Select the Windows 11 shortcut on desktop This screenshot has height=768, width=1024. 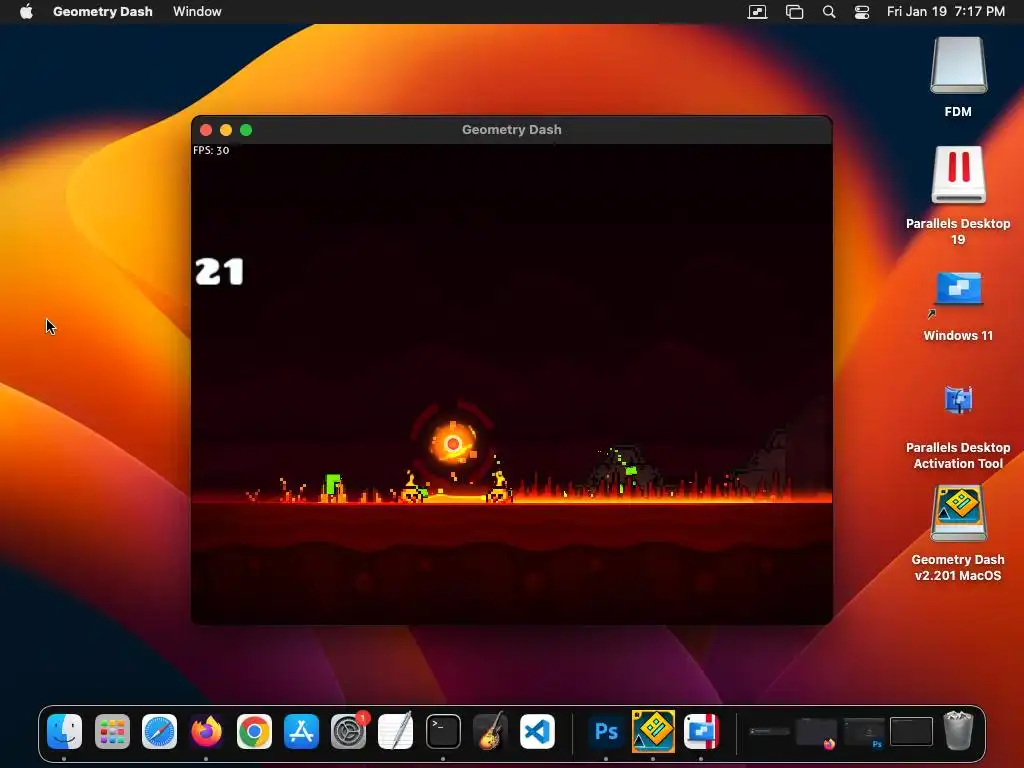click(958, 289)
